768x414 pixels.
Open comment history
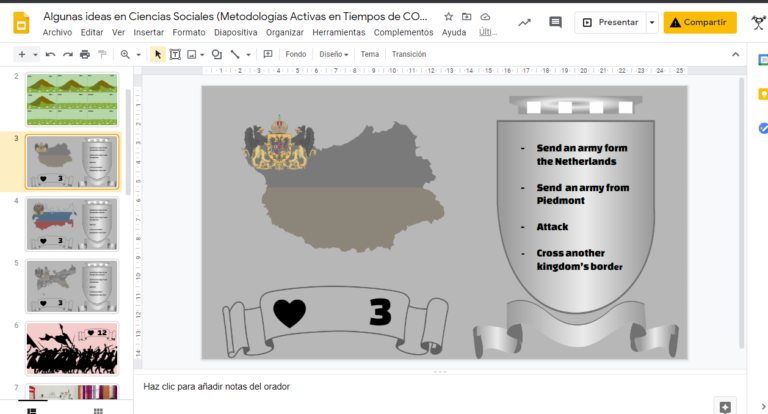click(x=555, y=23)
